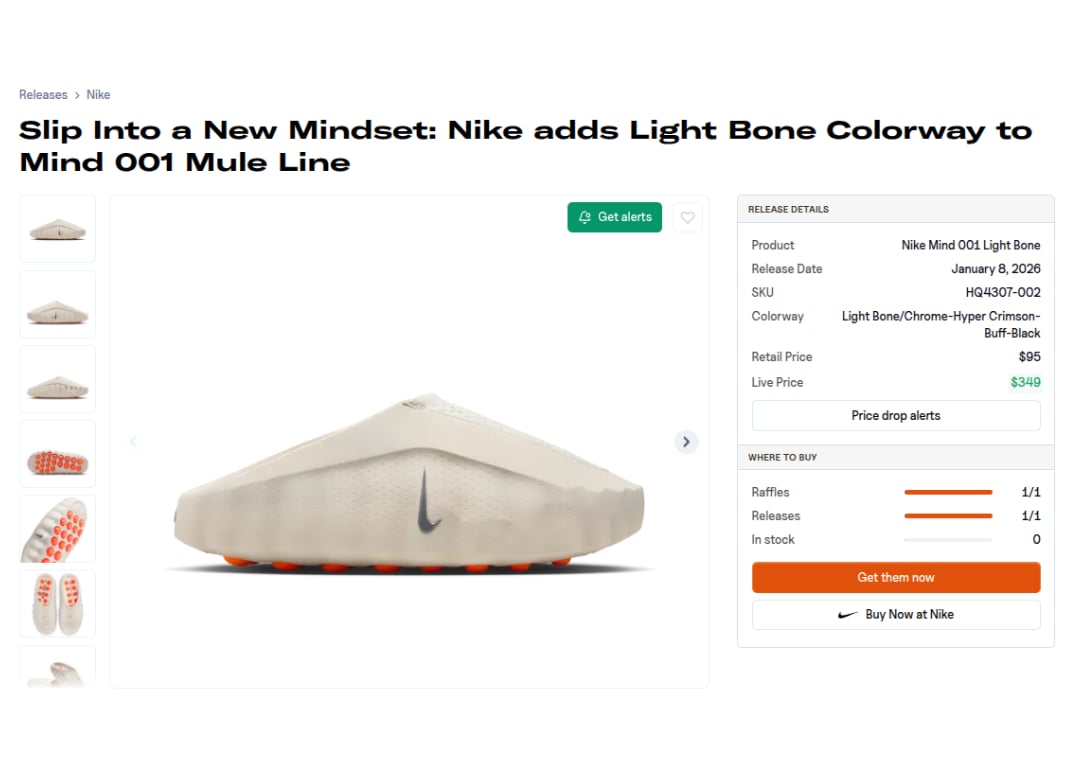Select the top side-view shoe thumbnail
Image resolution: width=1070 pixels, height=760 pixels.
click(57, 228)
